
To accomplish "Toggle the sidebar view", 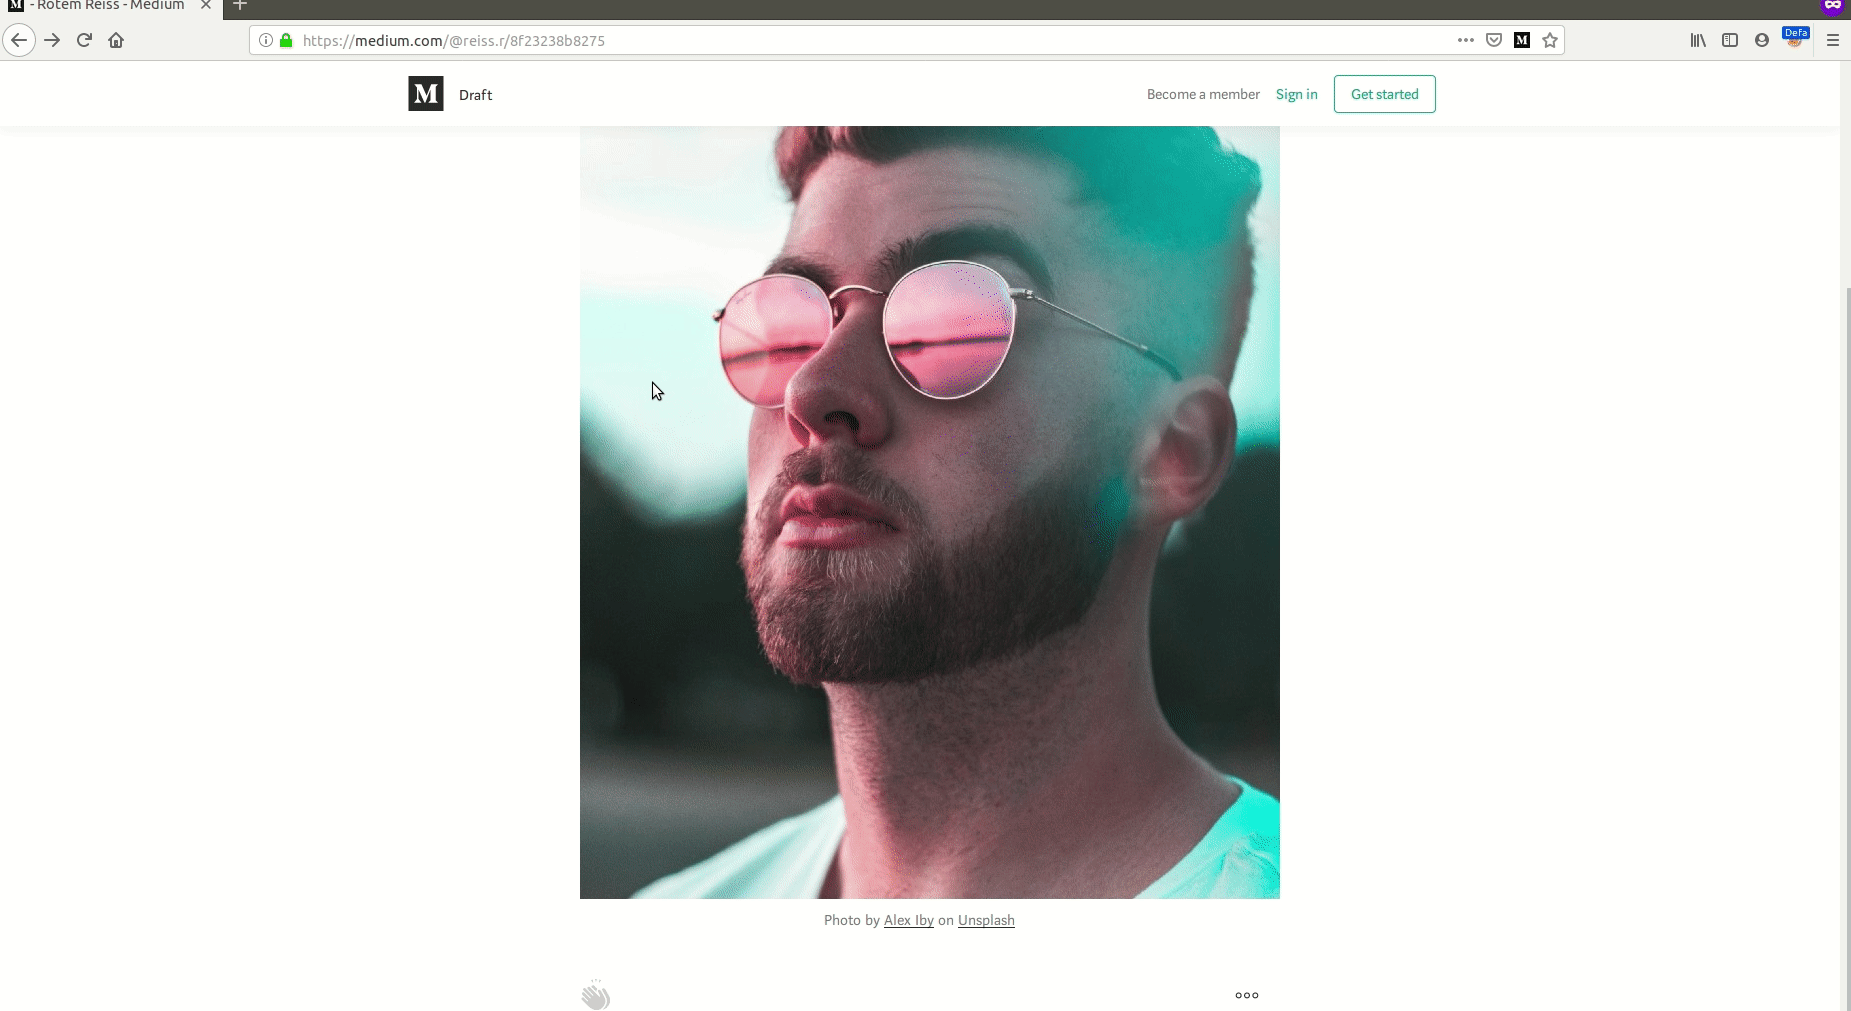I will (1730, 40).
